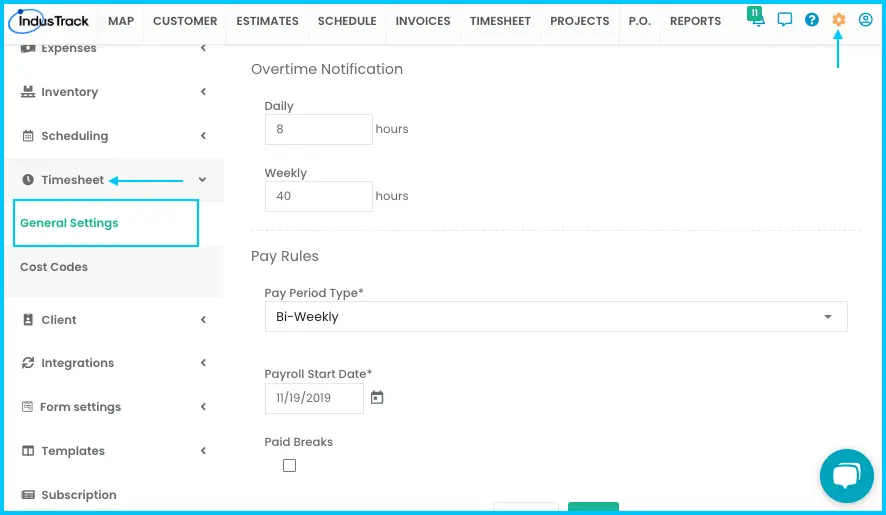Image resolution: width=886 pixels, height=515 pixels.
Task: Click the help question mark icon
Action: [811, 20]
